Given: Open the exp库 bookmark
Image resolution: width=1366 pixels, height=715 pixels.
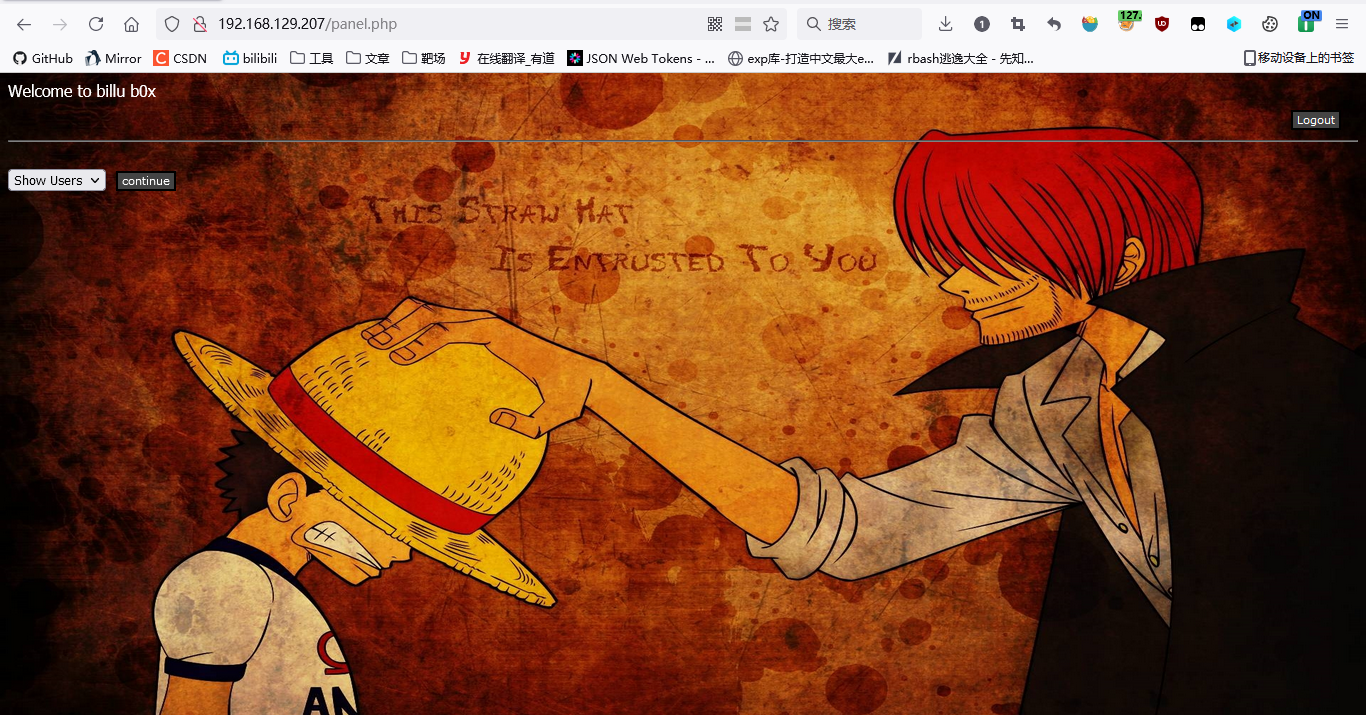Looking at the screenshot, I should tap(801, 58).
